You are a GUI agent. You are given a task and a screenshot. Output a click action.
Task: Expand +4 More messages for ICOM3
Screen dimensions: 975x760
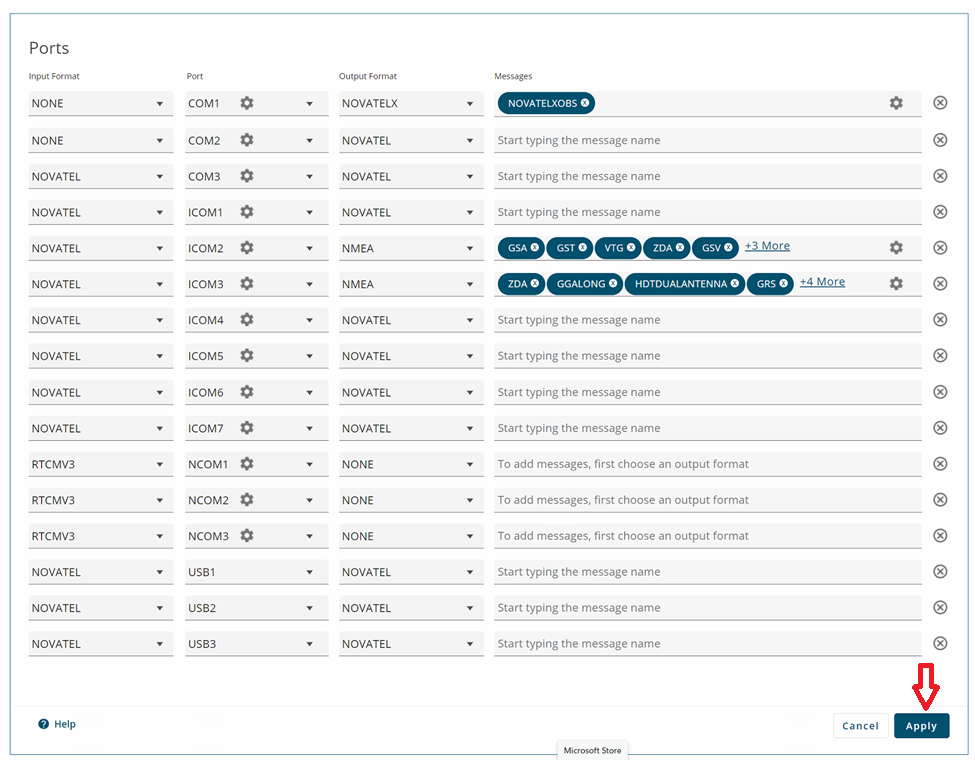click(822, 282)
